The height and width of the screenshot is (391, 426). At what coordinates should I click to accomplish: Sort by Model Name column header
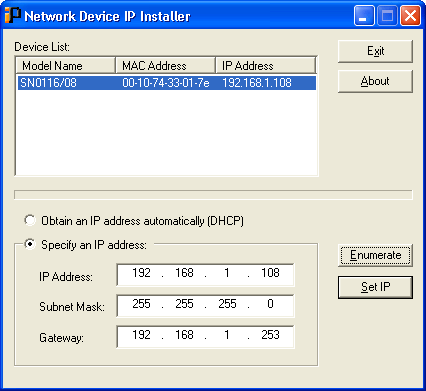[x=65, y=65]
